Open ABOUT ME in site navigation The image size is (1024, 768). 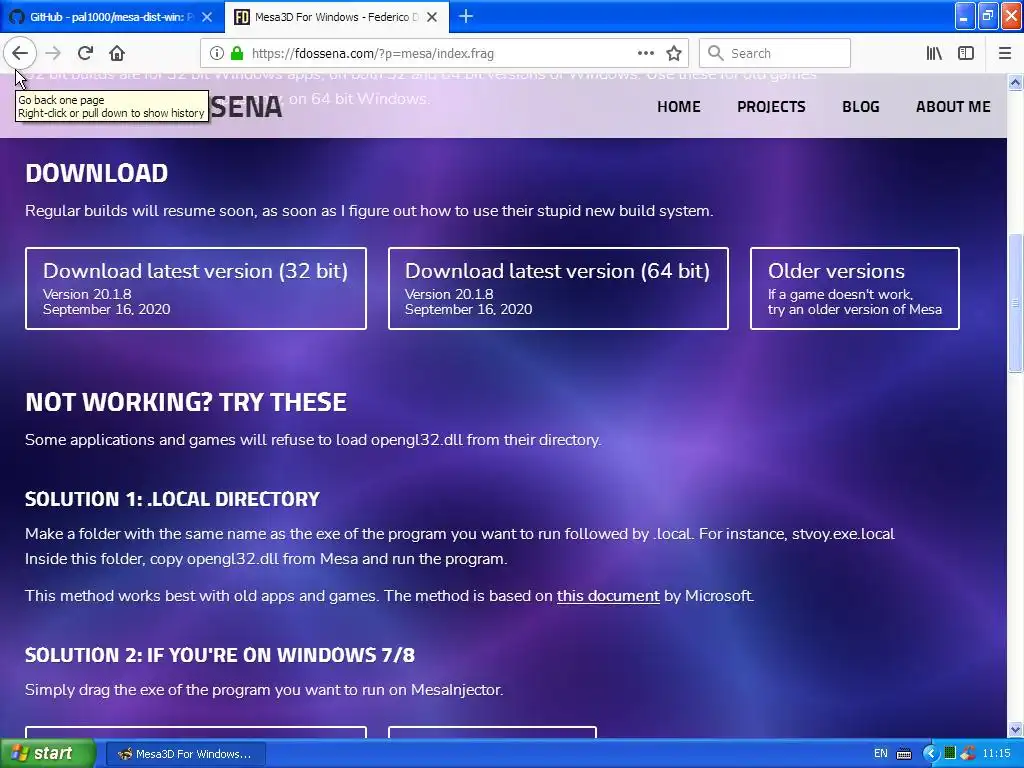point(953,106)
